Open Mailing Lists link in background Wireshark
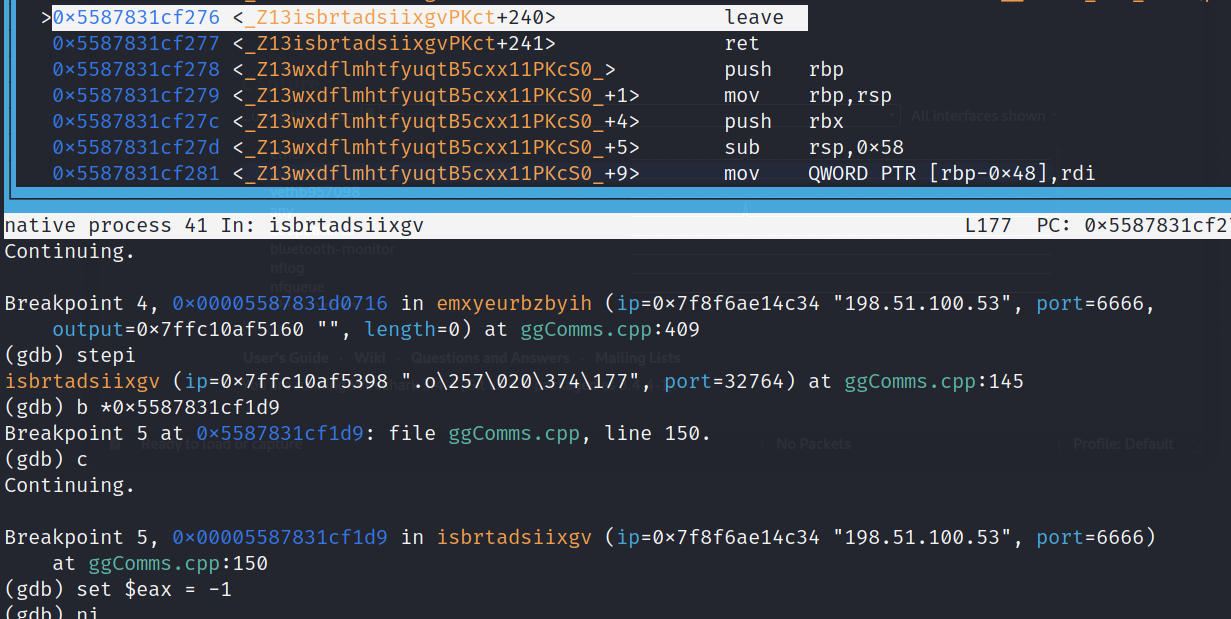The width and height of the screenshot is (1231, 619). point(637,357)
